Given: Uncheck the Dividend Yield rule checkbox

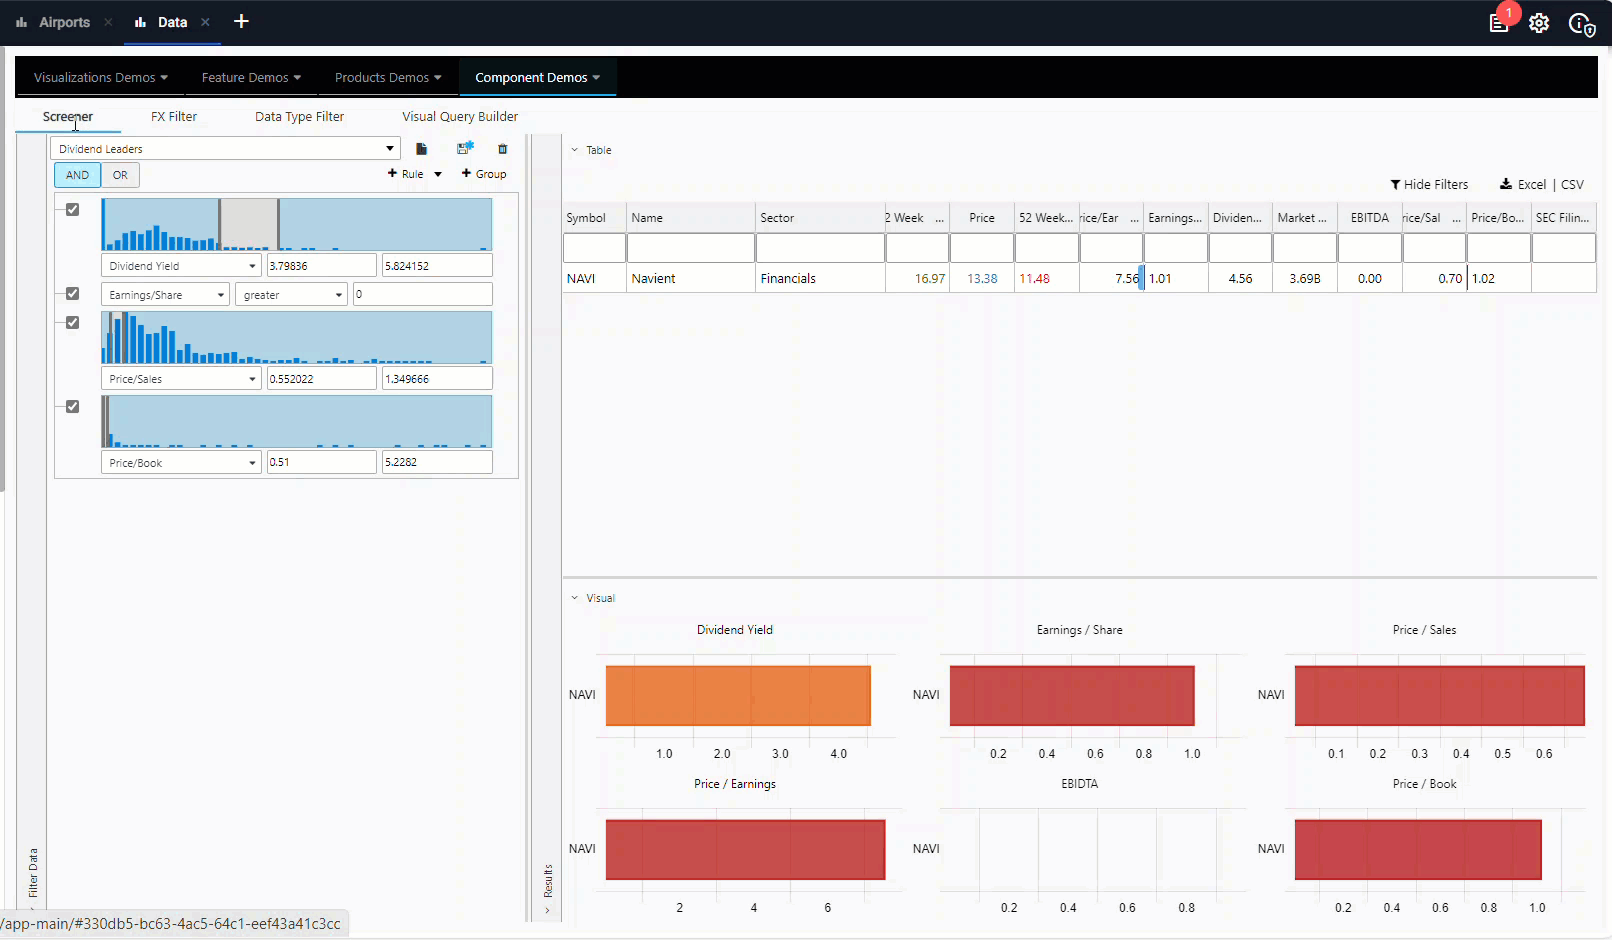Looking at the screenshot, I should [73, 210].
